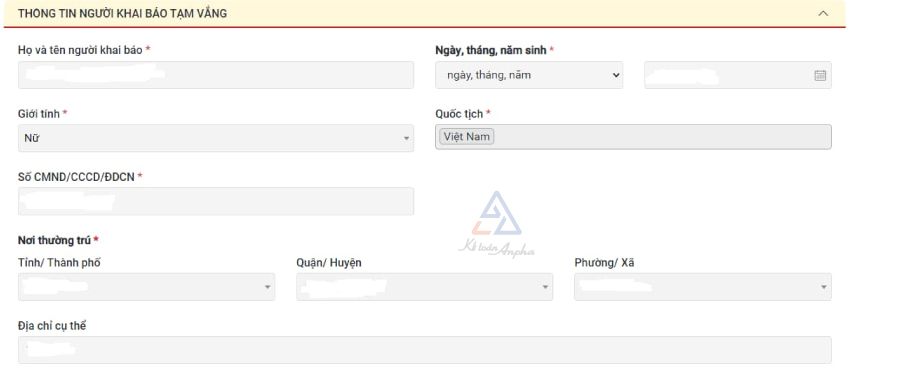Expand the Giới tính dropdown showing Nữ

[x=216, y=138]
